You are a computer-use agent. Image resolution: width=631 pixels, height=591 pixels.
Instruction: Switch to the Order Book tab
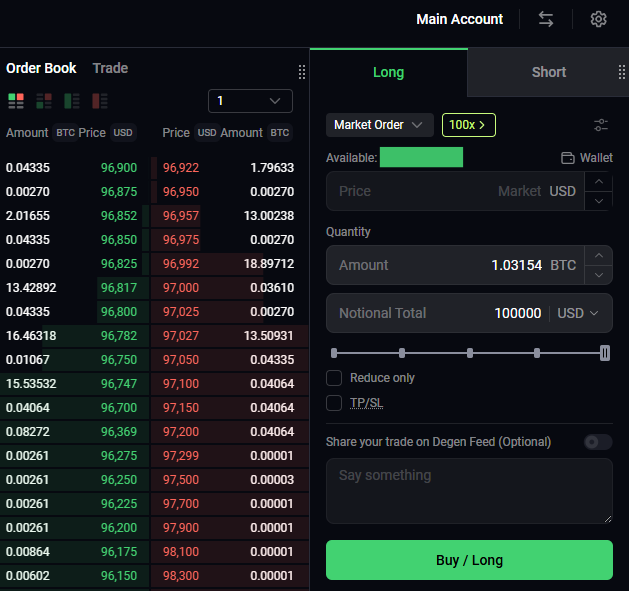point(41,68)
